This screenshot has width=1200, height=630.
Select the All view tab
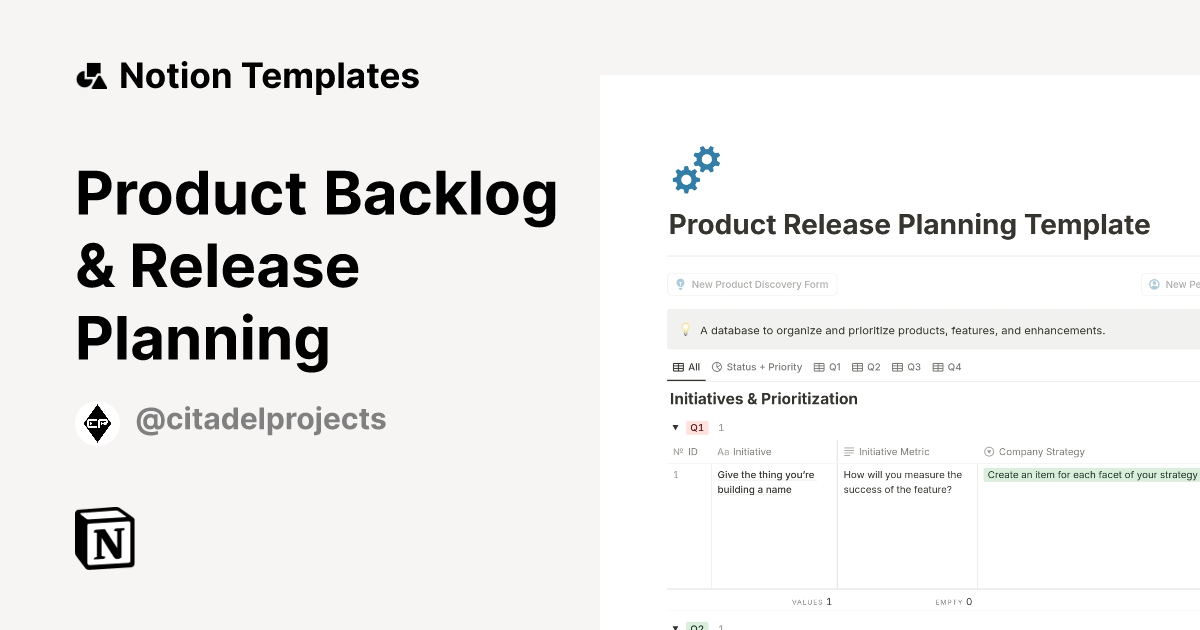pos(687,366)
